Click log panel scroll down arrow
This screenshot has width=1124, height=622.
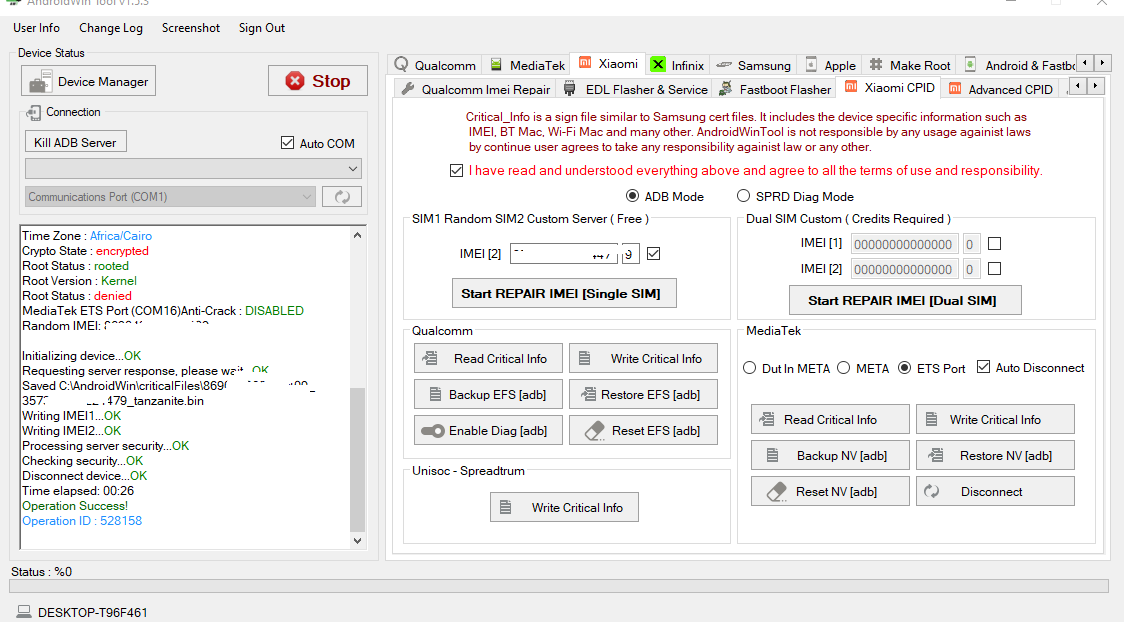357,541
